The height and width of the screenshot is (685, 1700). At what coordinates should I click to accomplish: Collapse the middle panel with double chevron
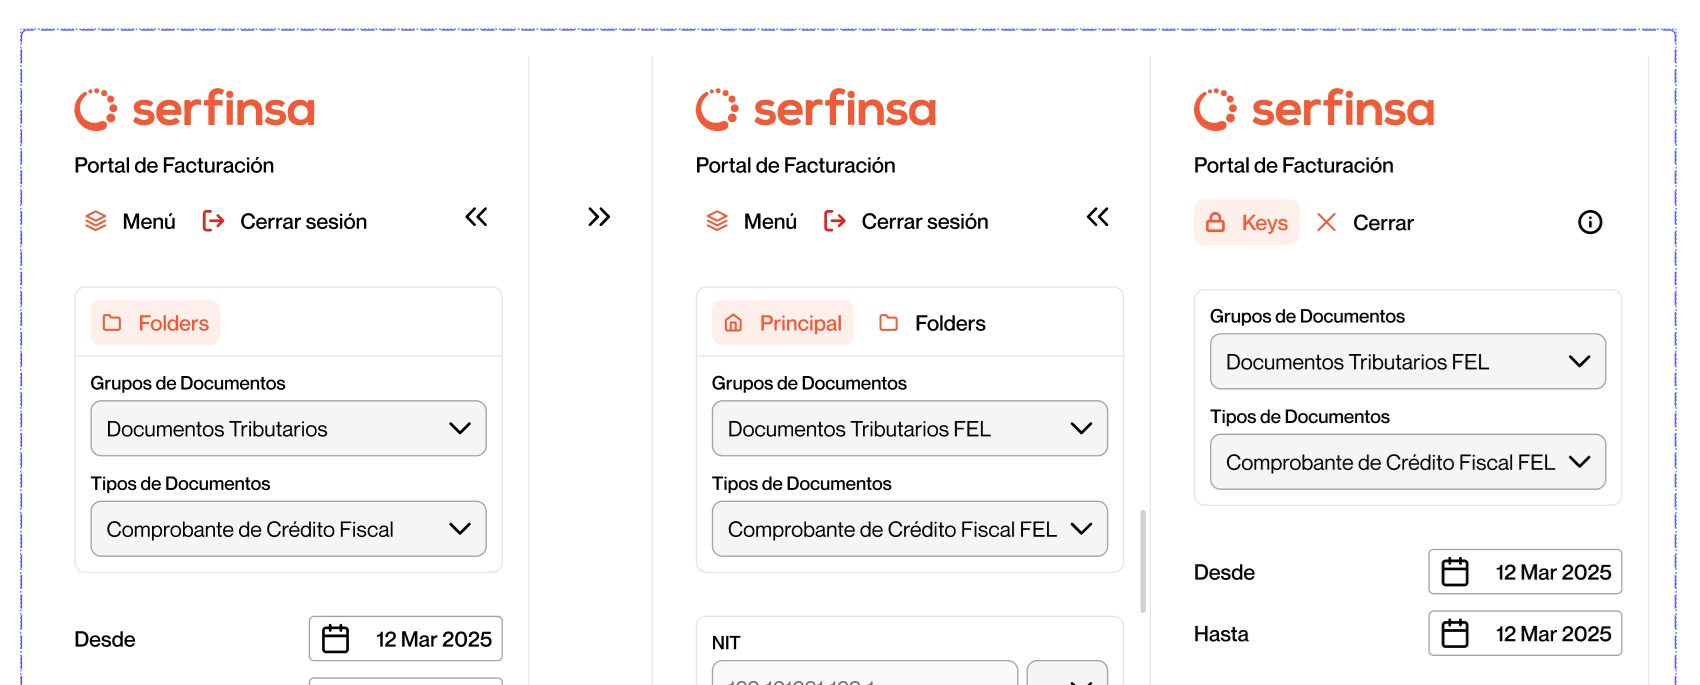(x=1097, y=217)
